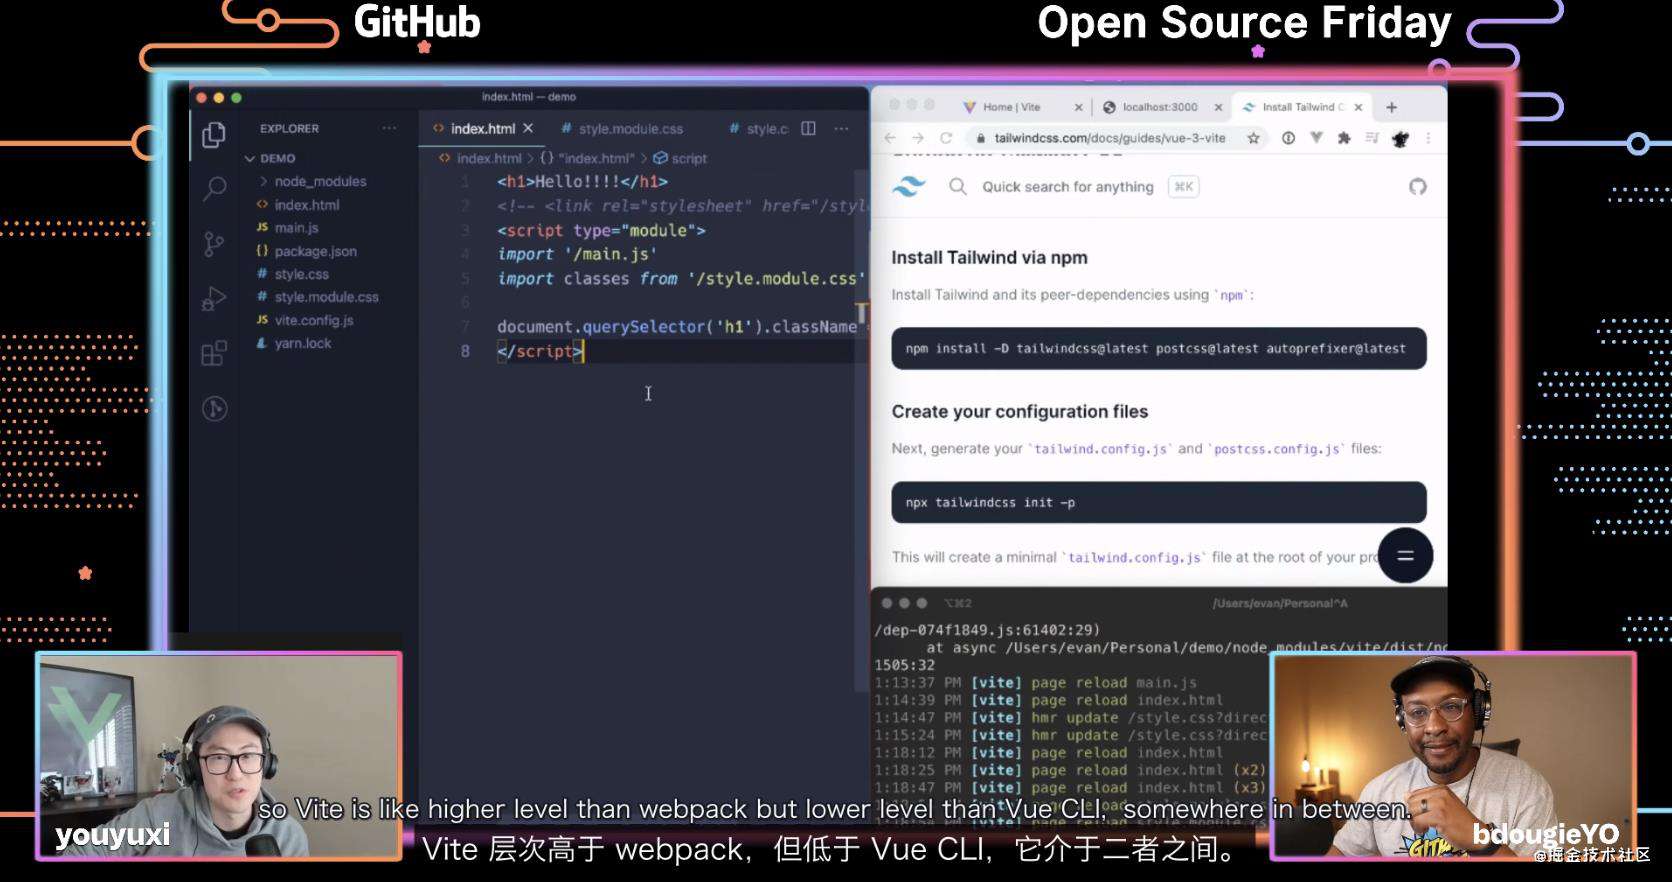Click the 'Create your configuration files' heading
The width and height of the screenshot is (1672, 882).
tap(1019, 411)
